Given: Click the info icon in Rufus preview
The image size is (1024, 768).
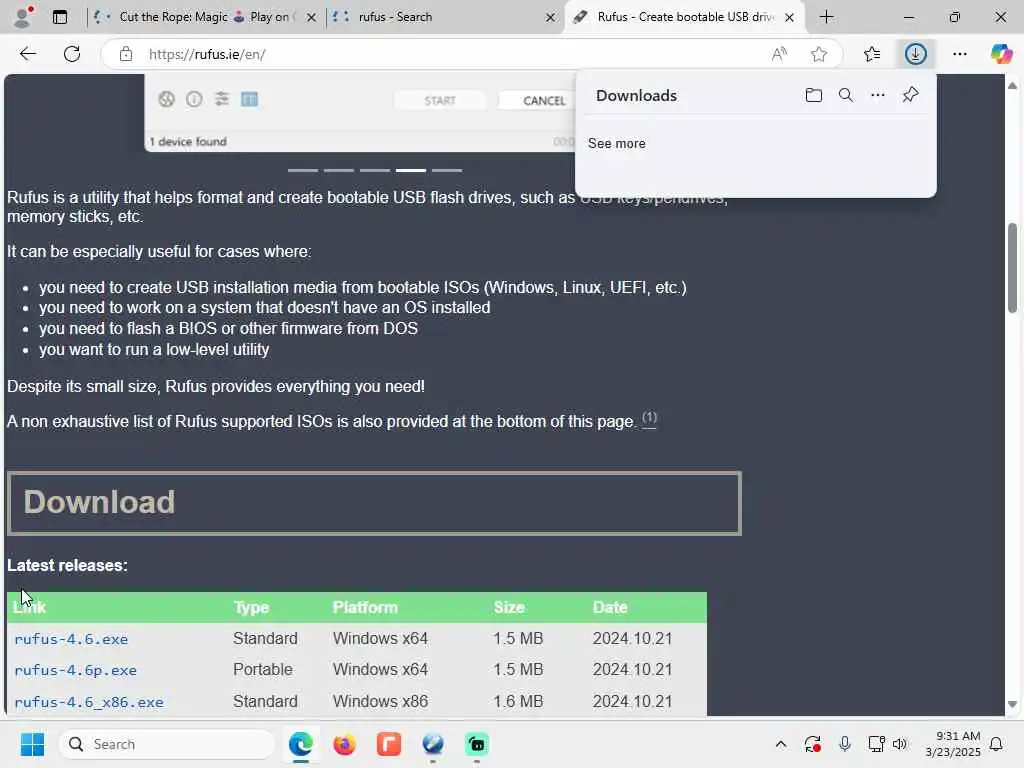Looking at the screenshot, I should (x=194, y=99).
